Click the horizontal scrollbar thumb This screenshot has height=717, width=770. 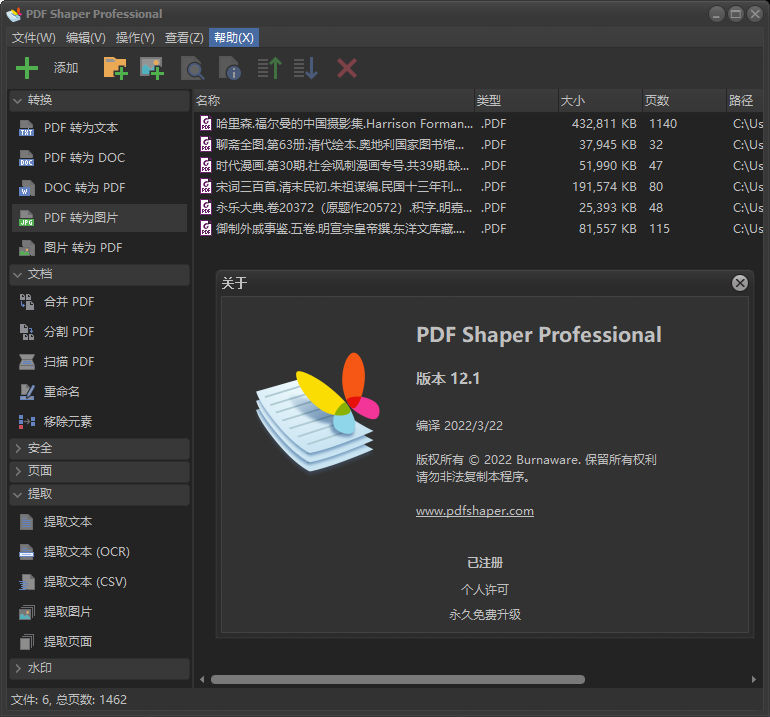[398, 680]
